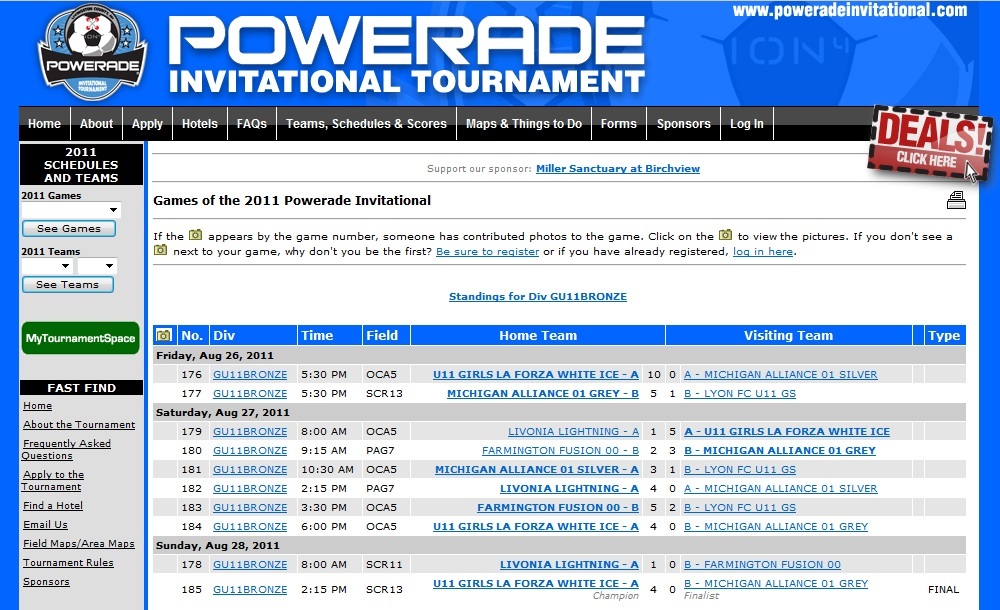
Task: Click the POWERADE INVITATIONAL TOURNAMENT banner title
Action: click(x=407, y=55)
